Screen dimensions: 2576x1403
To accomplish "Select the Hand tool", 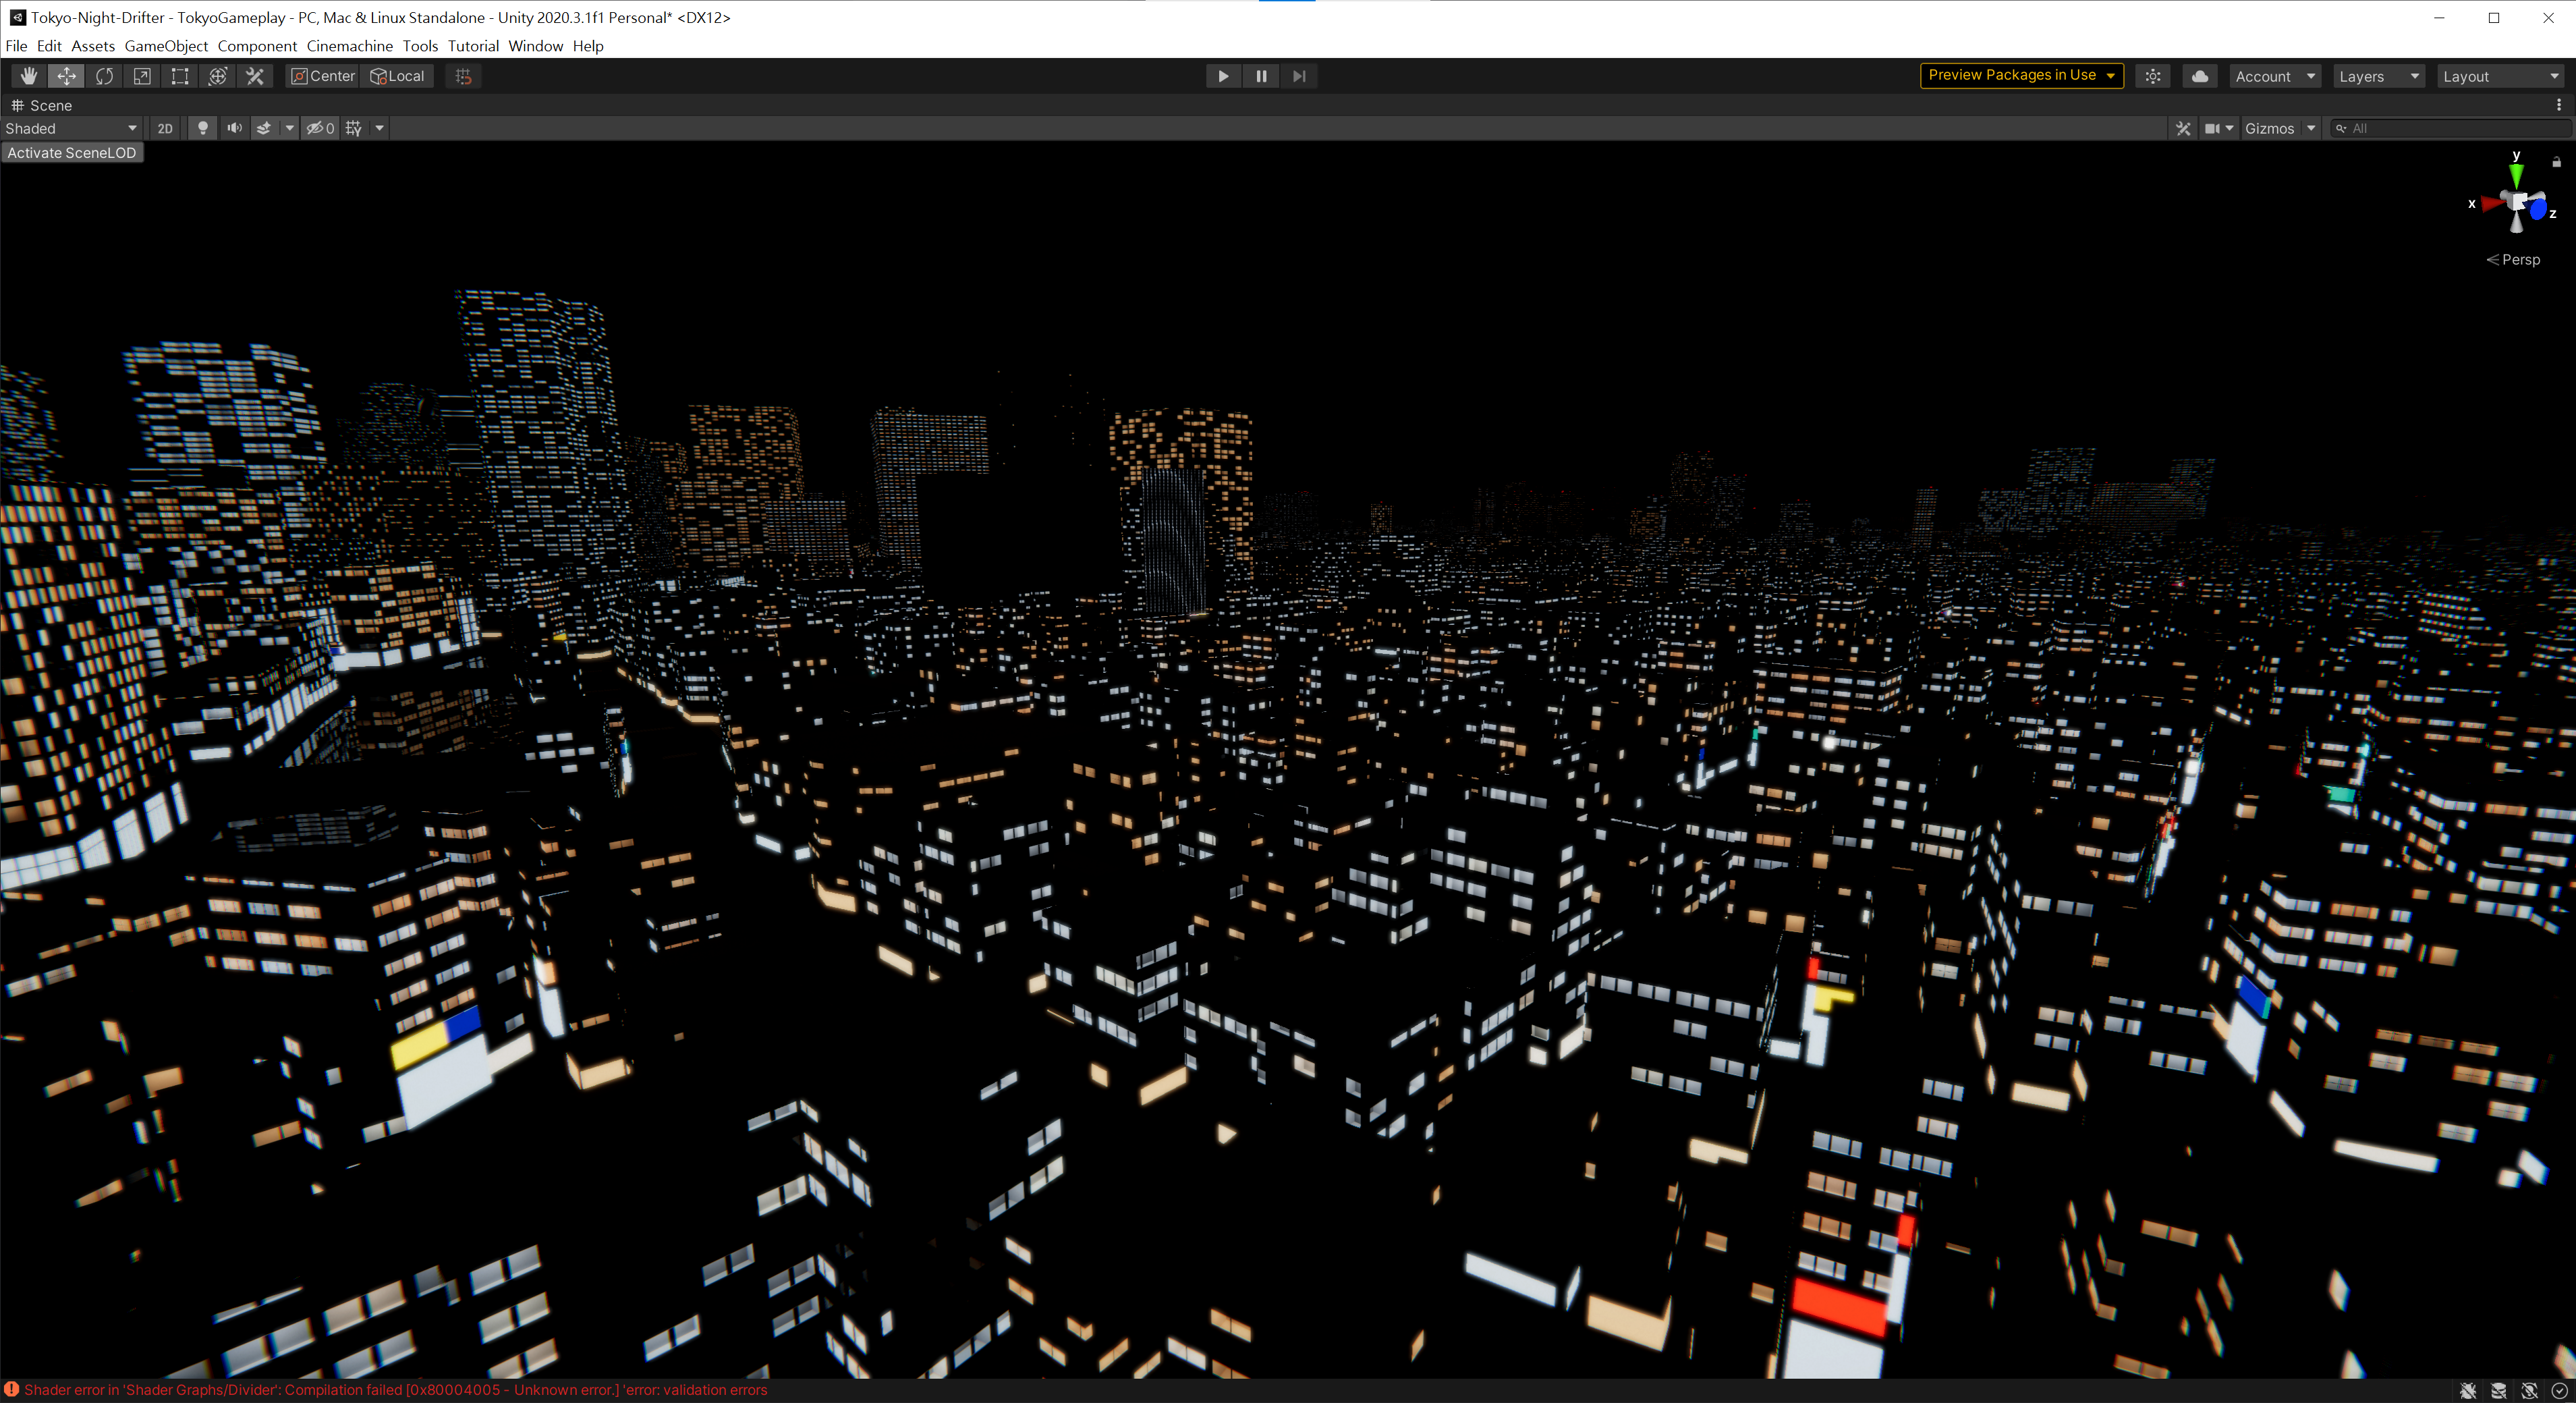I will [29, 76].
